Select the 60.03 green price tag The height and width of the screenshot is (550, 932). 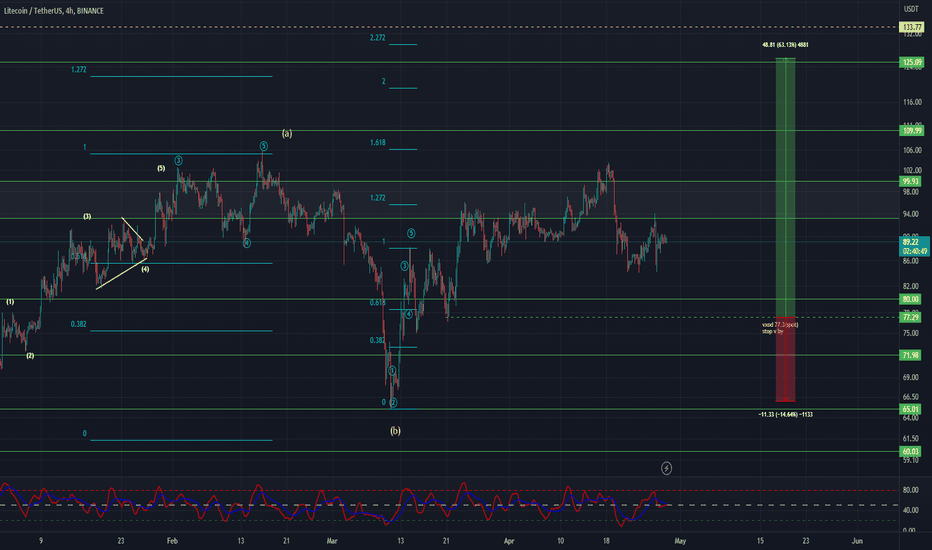pos(911,451)
